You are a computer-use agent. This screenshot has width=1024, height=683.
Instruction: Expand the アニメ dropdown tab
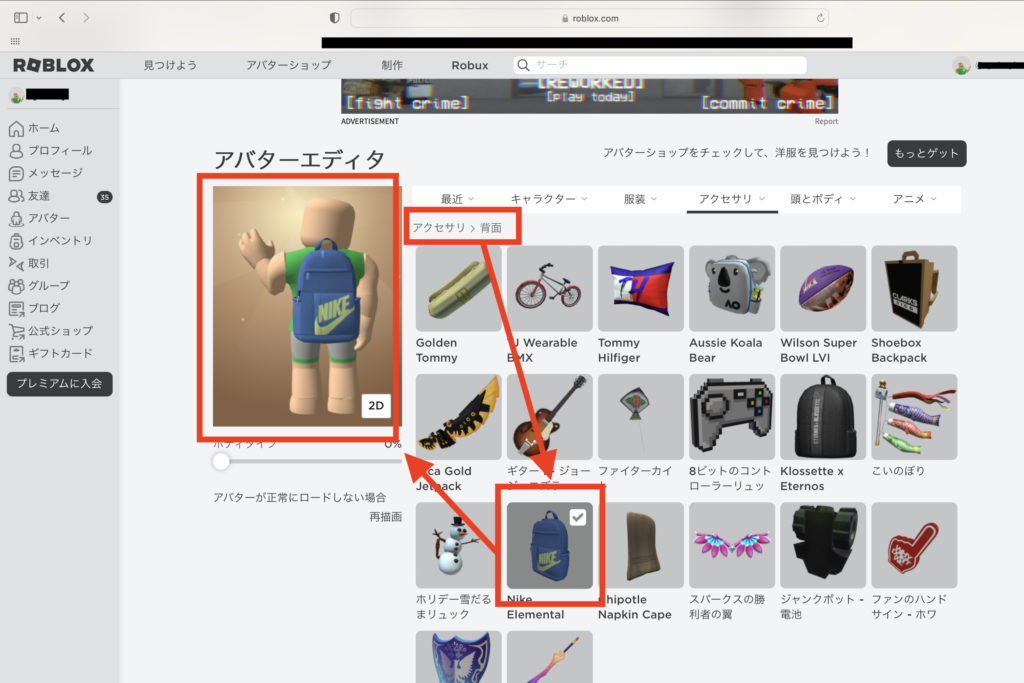click(914, 199)
